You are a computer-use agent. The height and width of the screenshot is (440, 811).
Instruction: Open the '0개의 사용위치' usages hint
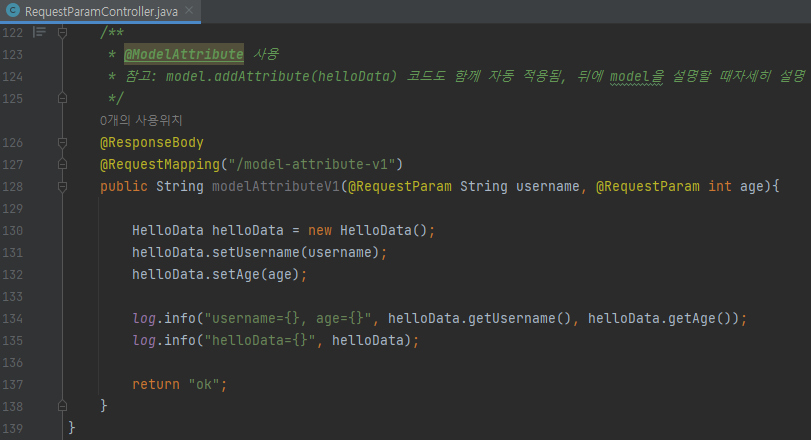[141, 120]
